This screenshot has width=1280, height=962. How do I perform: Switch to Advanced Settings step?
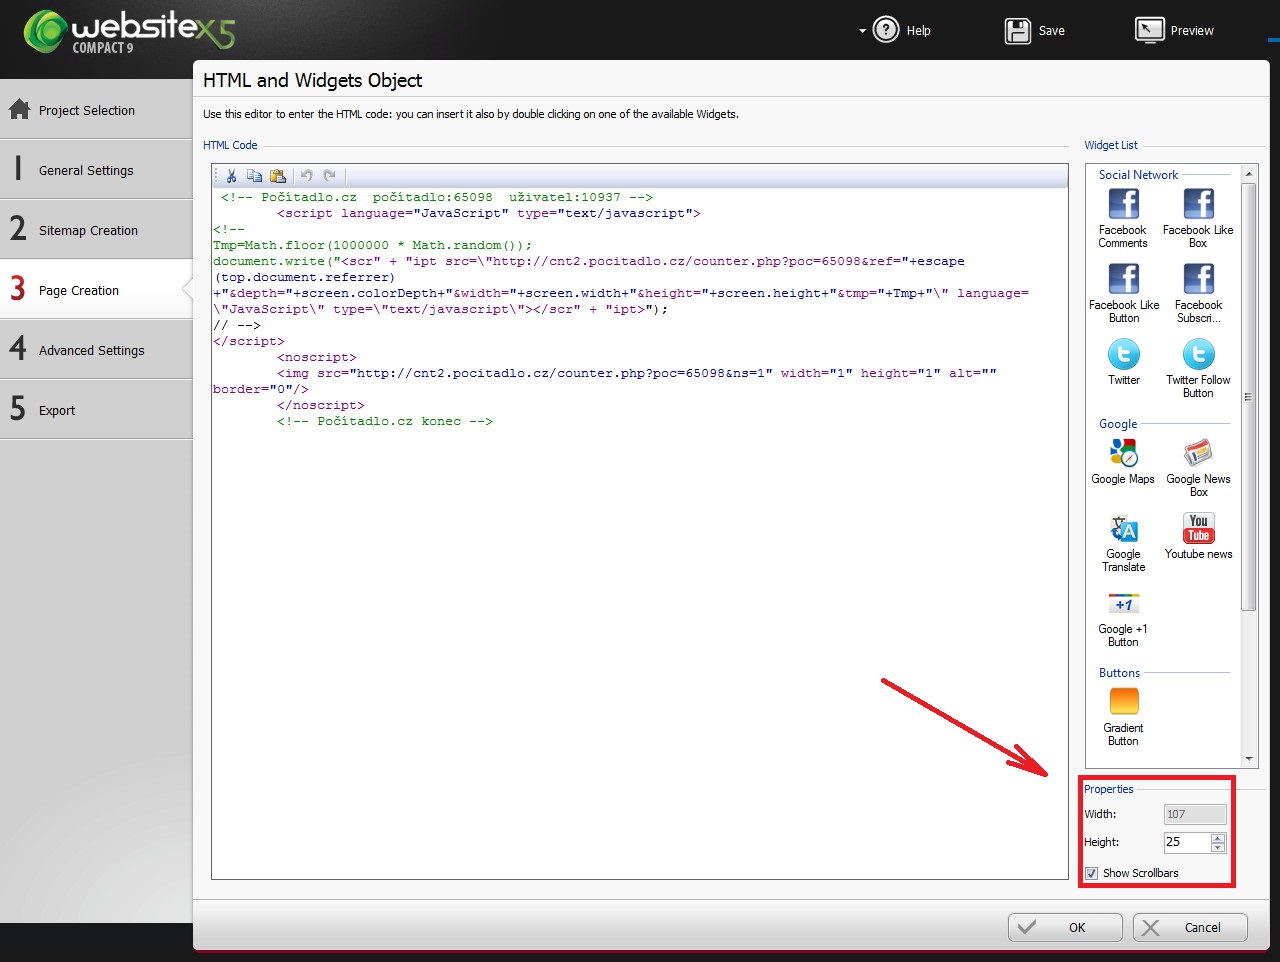(x=96, y=350)
